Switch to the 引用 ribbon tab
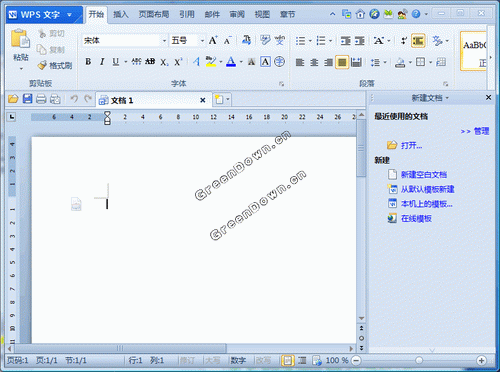 pyautogui.click(x=187, y=14)
